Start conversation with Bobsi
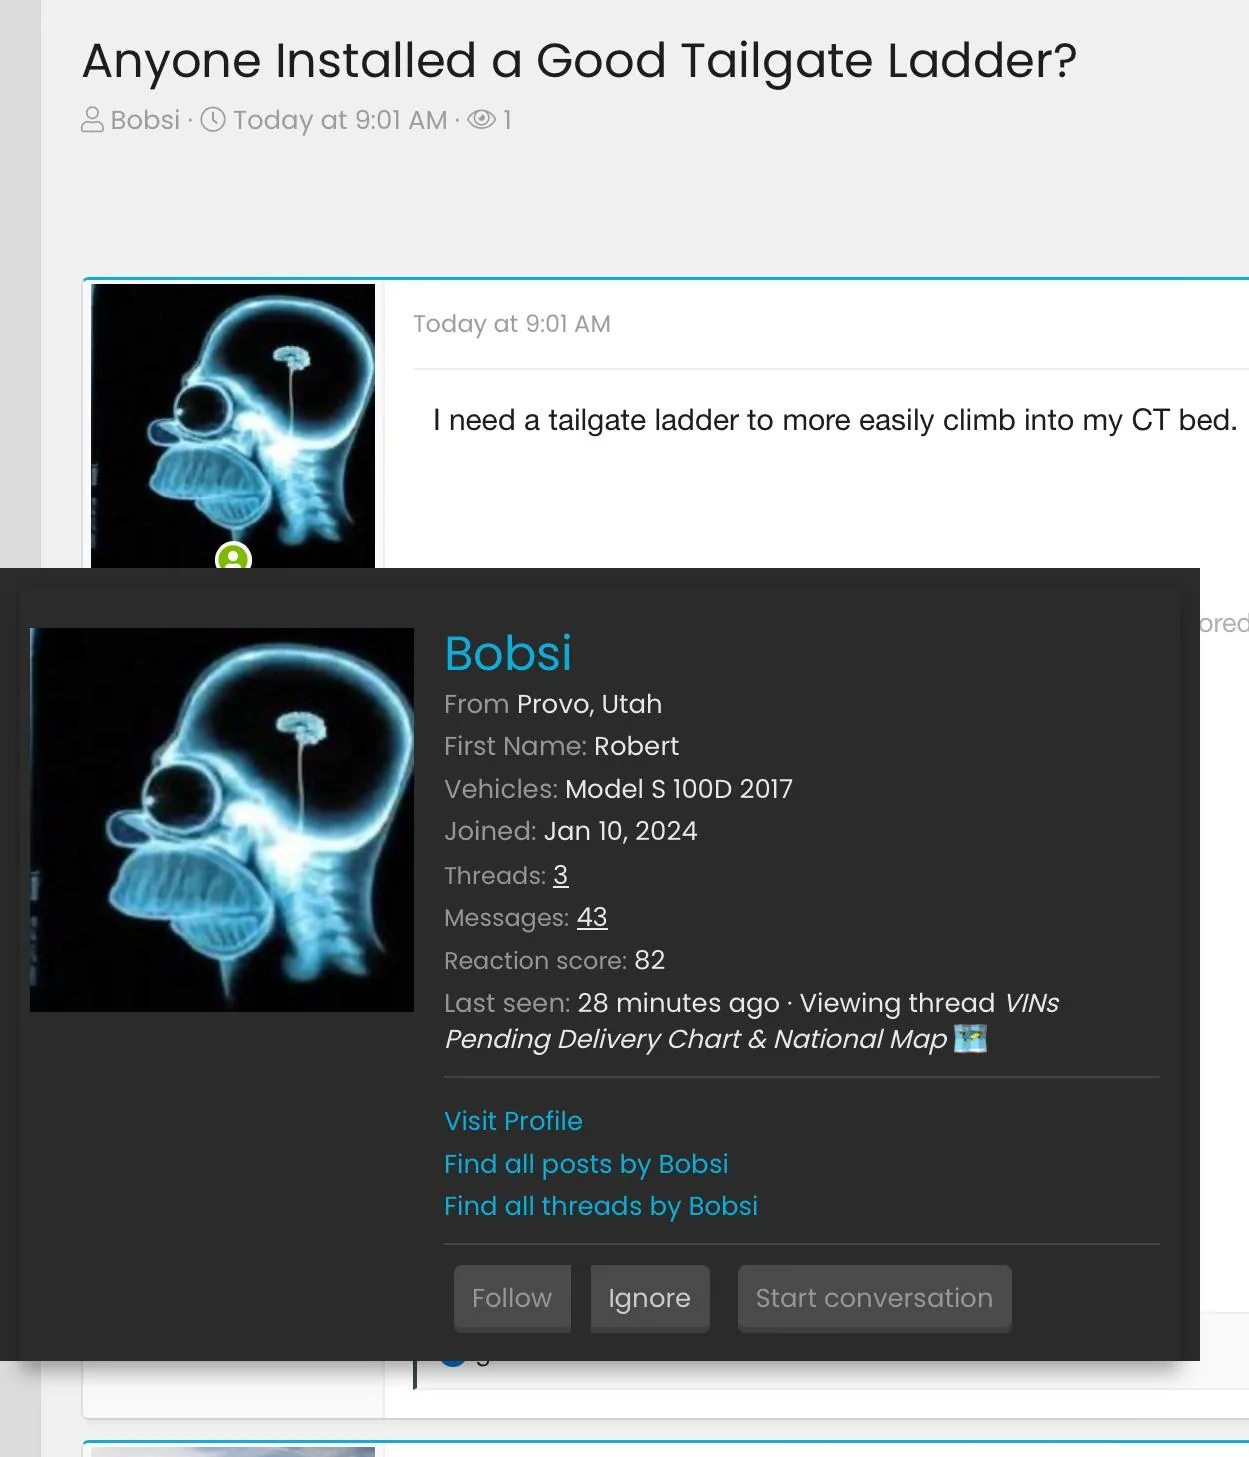Viewport: 1249px width, 1457px height. [874, 1298]
